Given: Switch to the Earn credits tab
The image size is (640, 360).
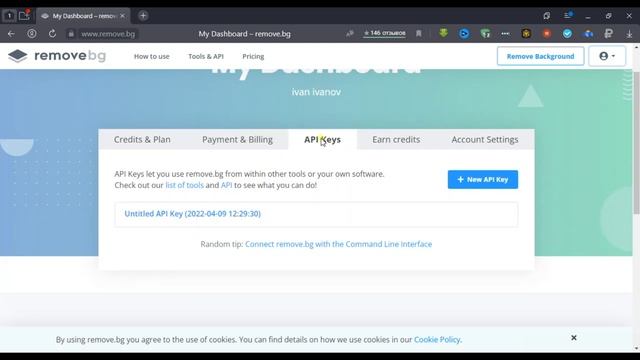Looking at the screenshot, I should point(396,140).
